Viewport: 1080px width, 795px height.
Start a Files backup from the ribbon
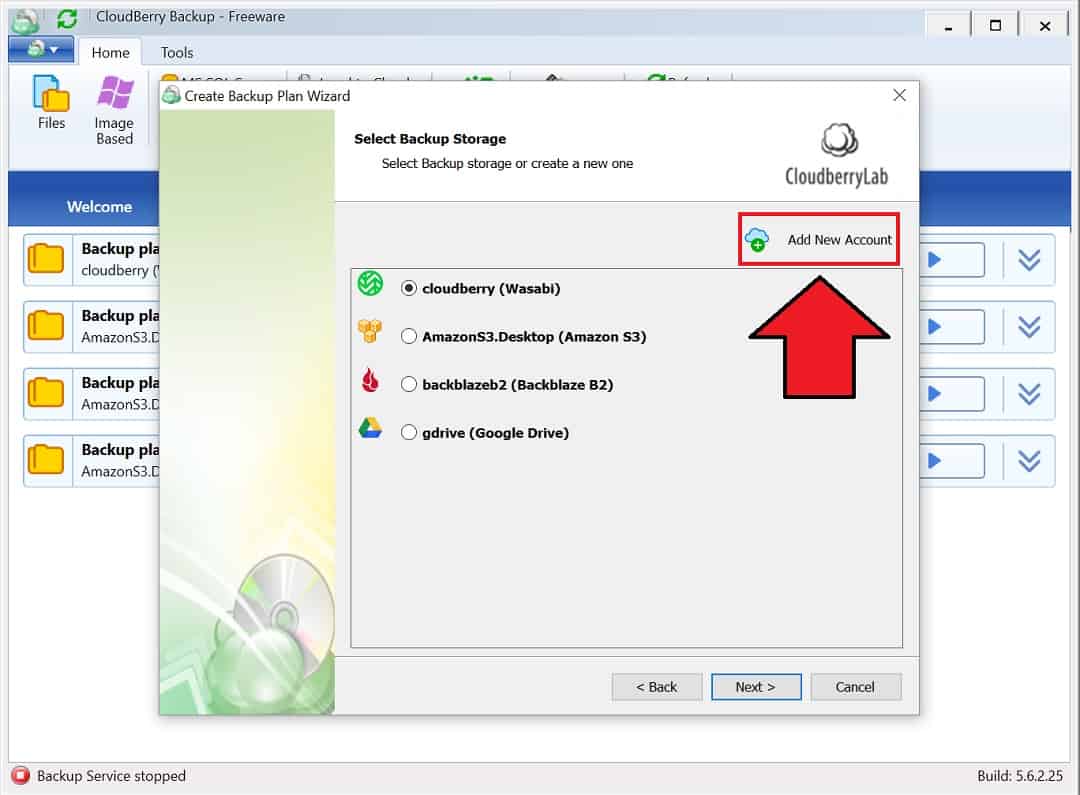click(x=51, y=103)
